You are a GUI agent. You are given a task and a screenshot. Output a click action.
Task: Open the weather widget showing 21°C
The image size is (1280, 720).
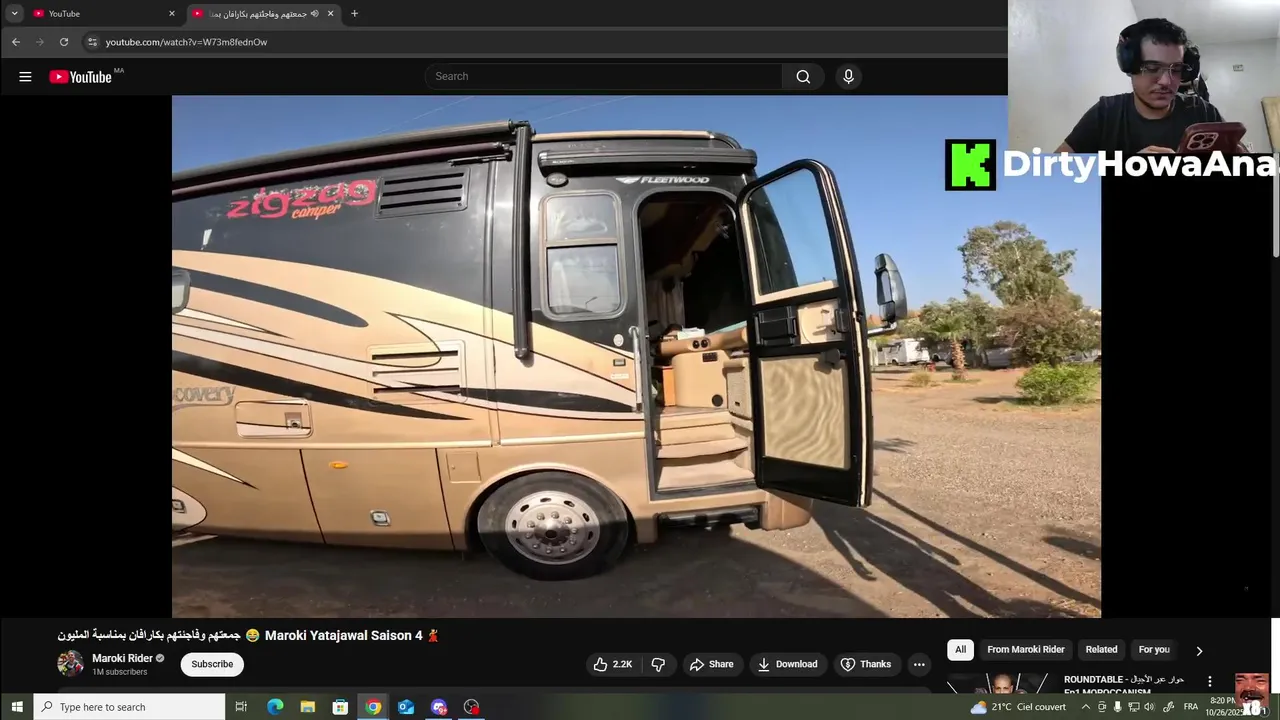pyautogui.click(x=1018, y=707)
